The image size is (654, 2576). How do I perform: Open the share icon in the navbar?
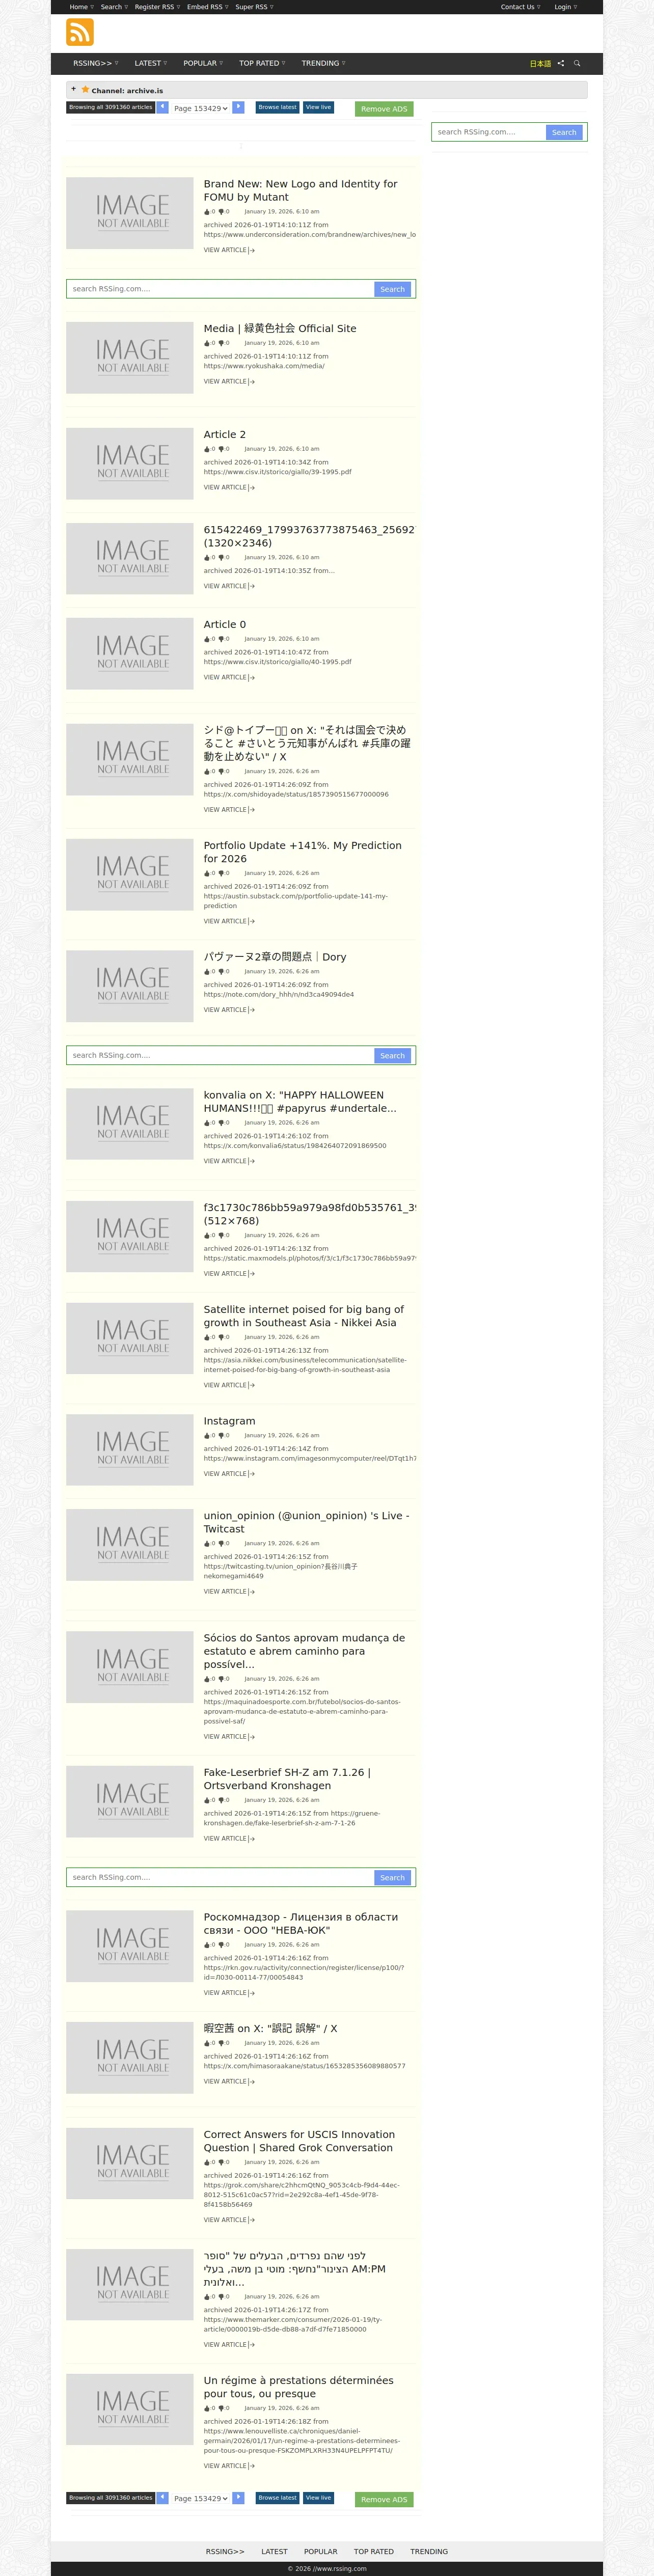(x=561, y=63)
